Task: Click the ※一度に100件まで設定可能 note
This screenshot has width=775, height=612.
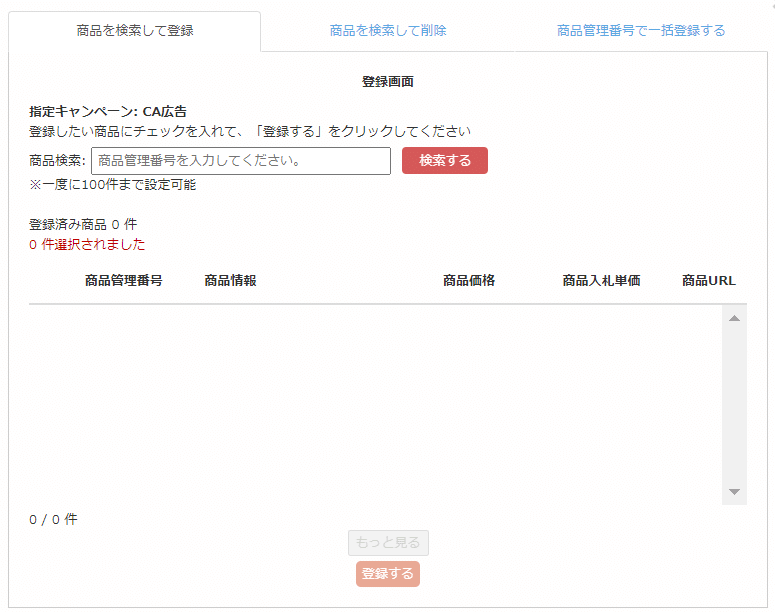Action: [113, 185]
